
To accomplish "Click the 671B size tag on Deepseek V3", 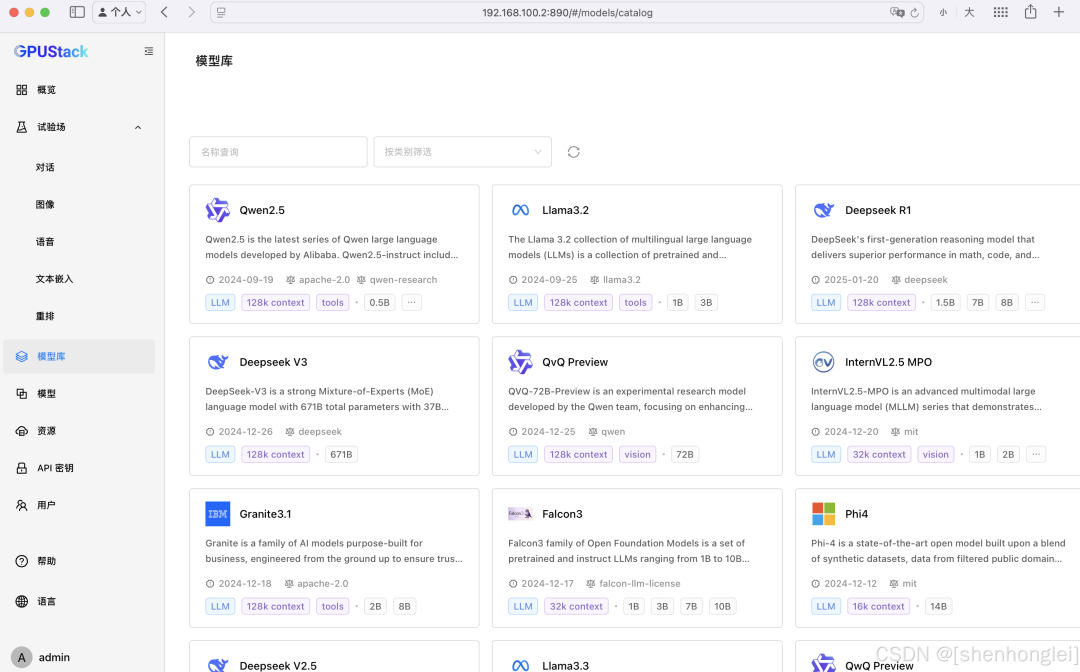I will click(341, 454).
